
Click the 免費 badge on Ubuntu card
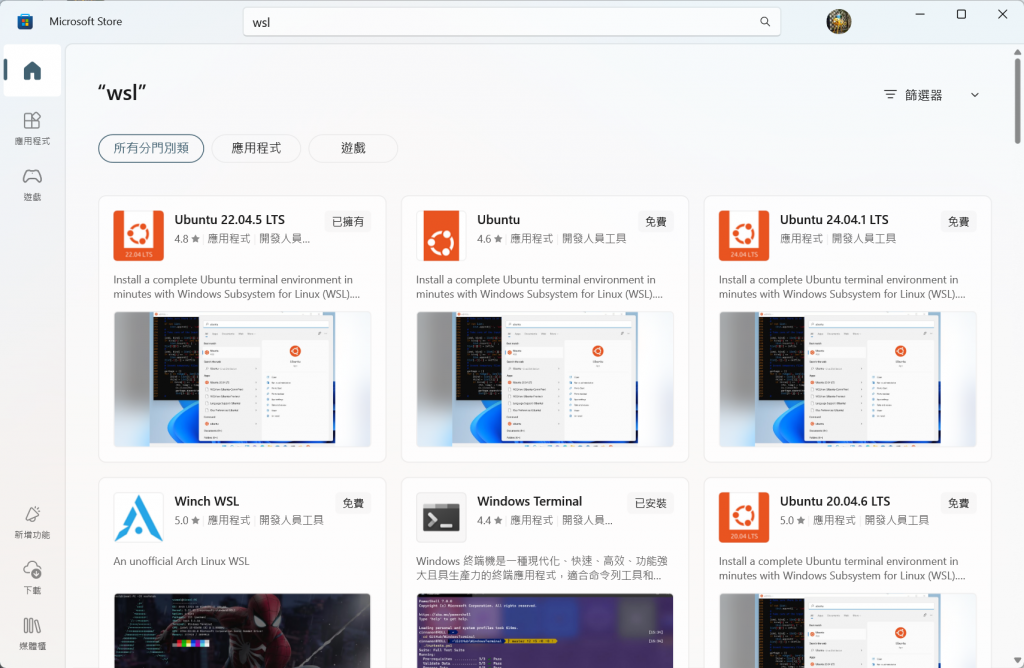[656, 222]
